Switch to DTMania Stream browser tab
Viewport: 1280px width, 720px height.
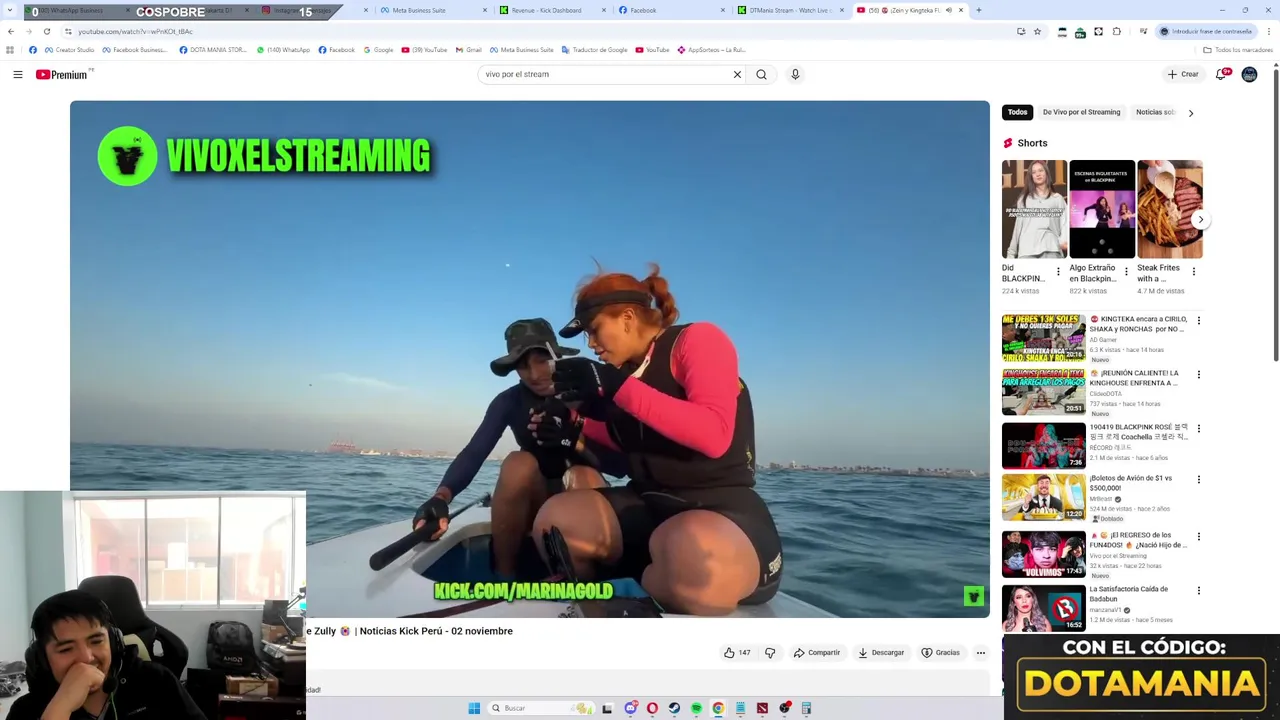[790, 10]
